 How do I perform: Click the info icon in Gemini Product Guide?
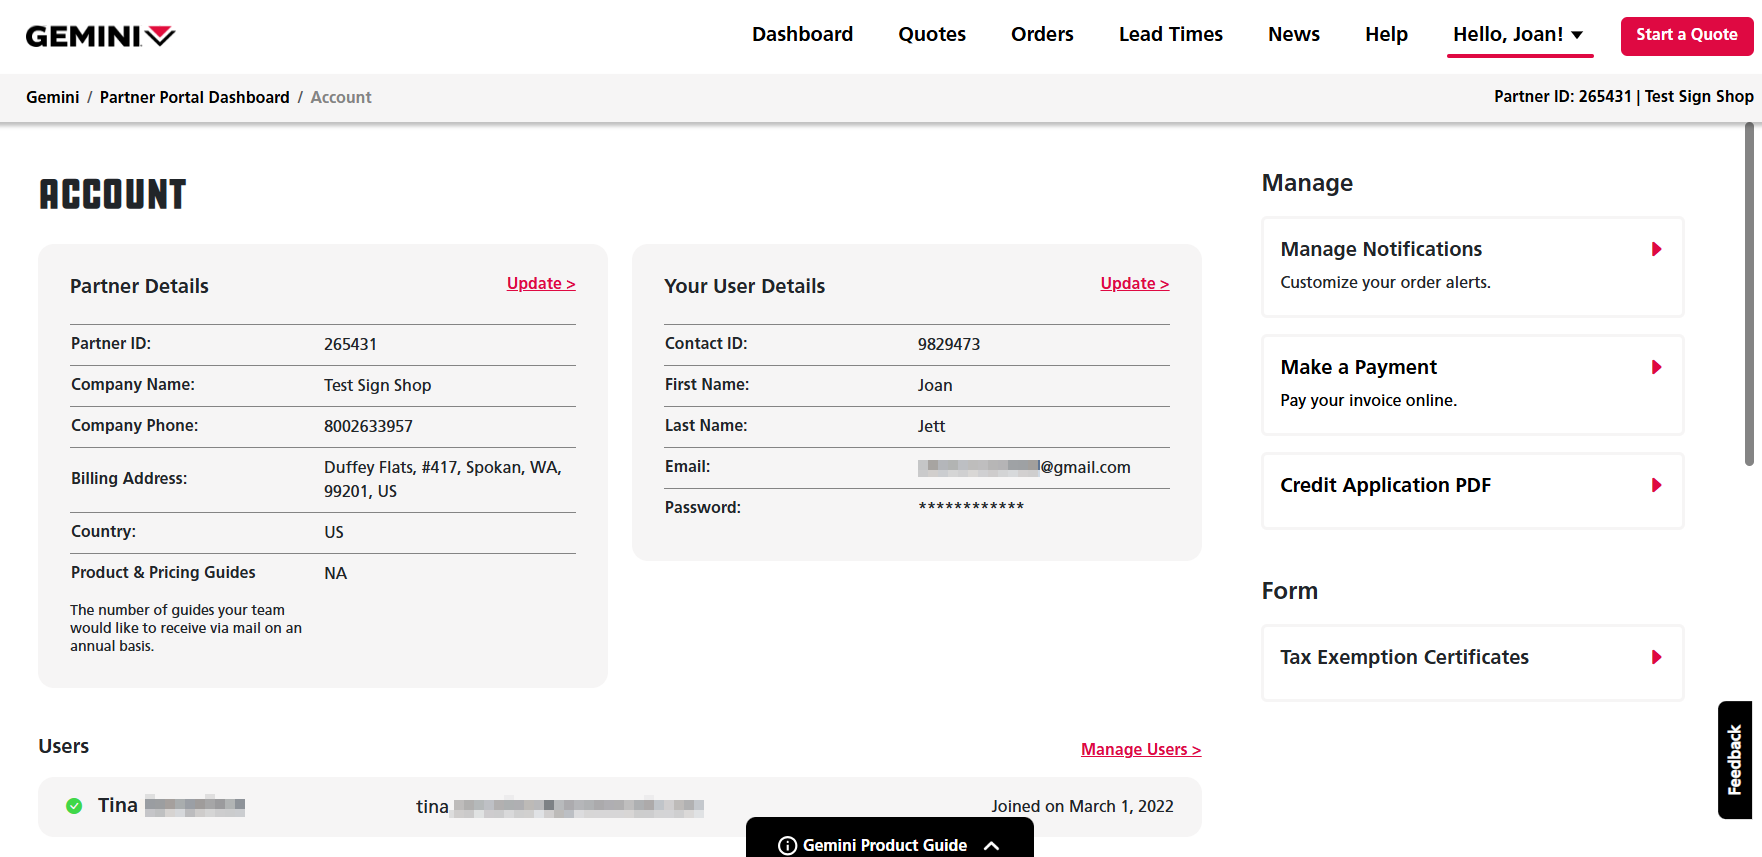click(x=787, y=846)
